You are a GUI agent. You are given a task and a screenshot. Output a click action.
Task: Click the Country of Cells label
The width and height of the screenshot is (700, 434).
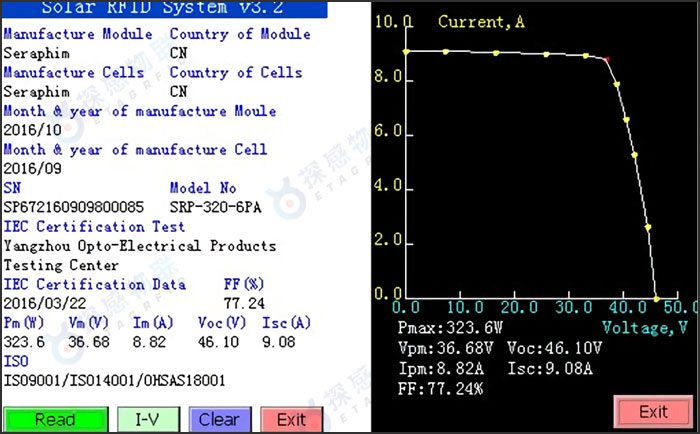(236, 72)
